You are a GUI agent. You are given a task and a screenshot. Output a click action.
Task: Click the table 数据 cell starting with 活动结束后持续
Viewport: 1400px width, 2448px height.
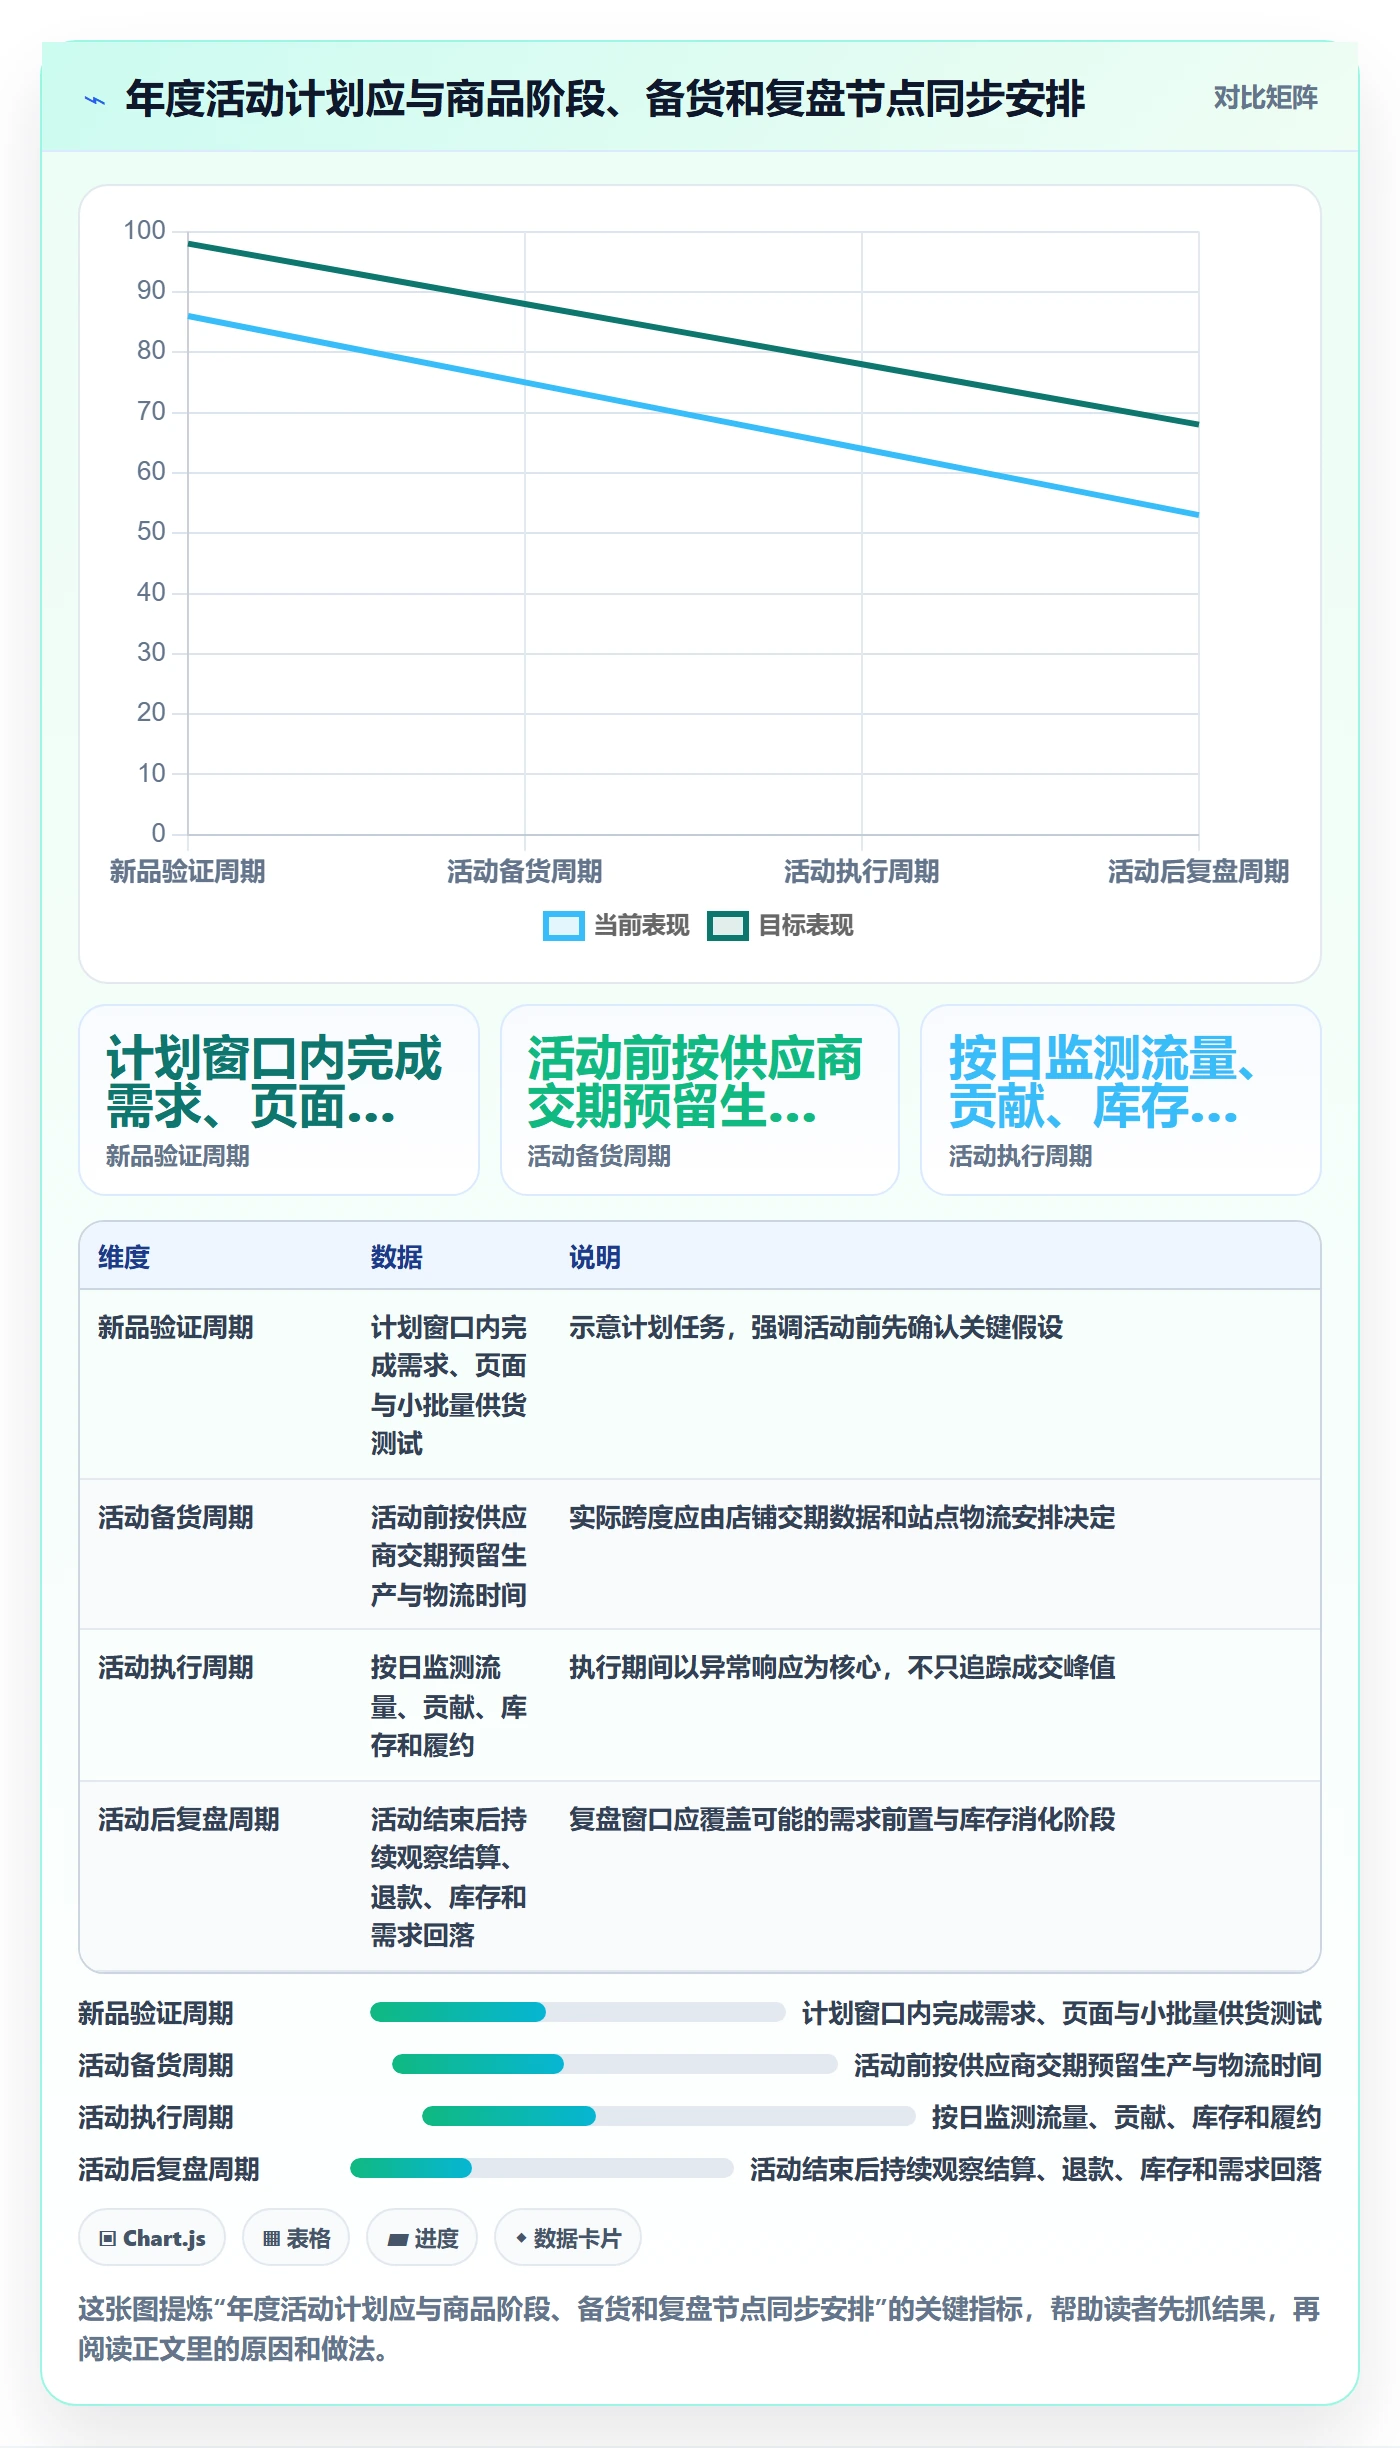point(449,1877)
